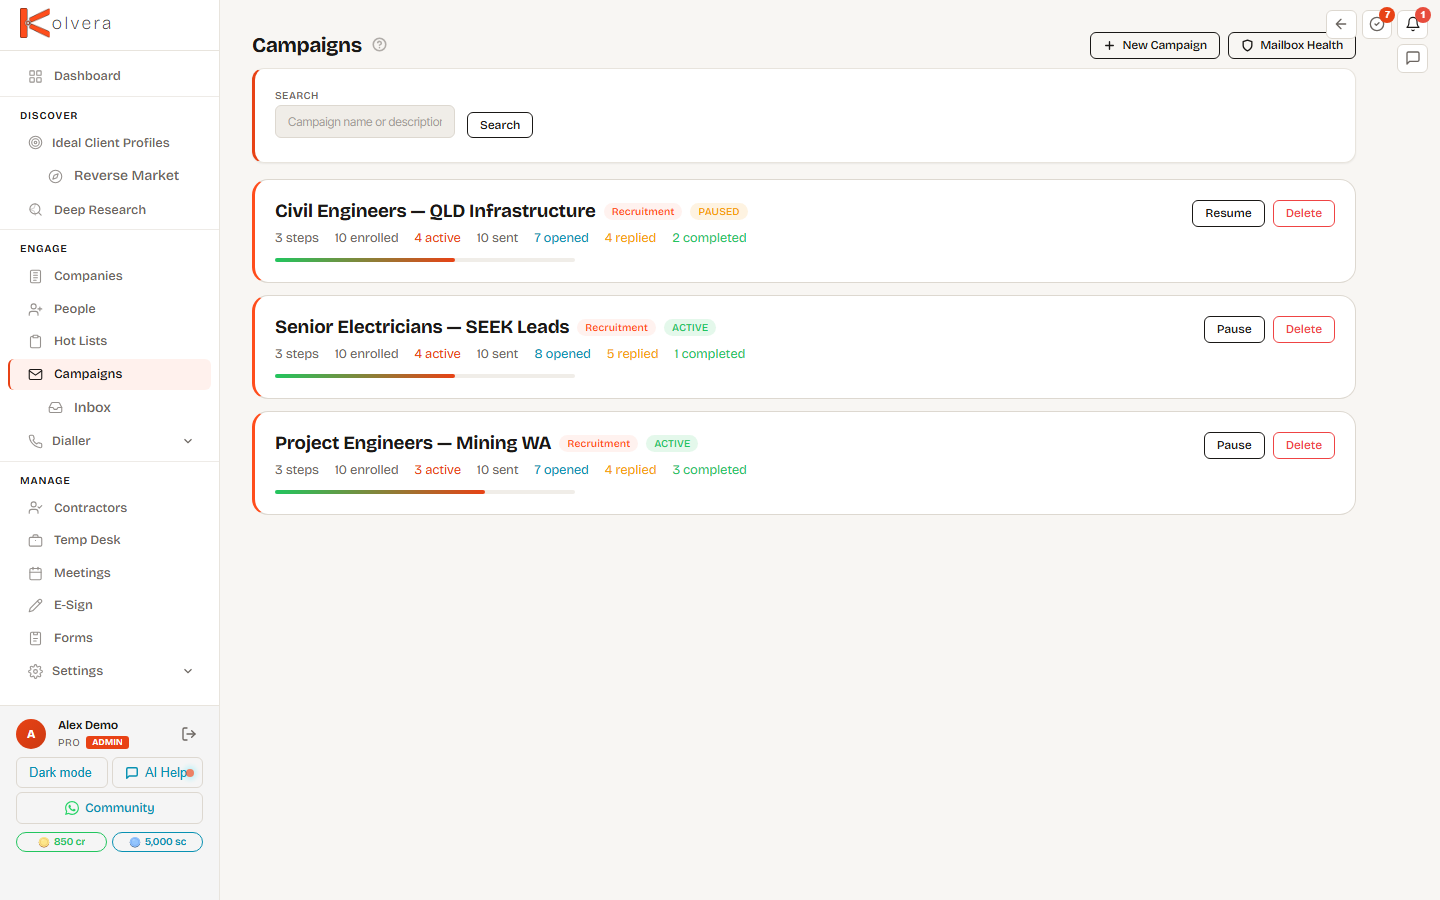Viewport: 1440px width, 900px height.
Task: Open Deep Research
Action: pyautogui.click(x=109, y=210)
